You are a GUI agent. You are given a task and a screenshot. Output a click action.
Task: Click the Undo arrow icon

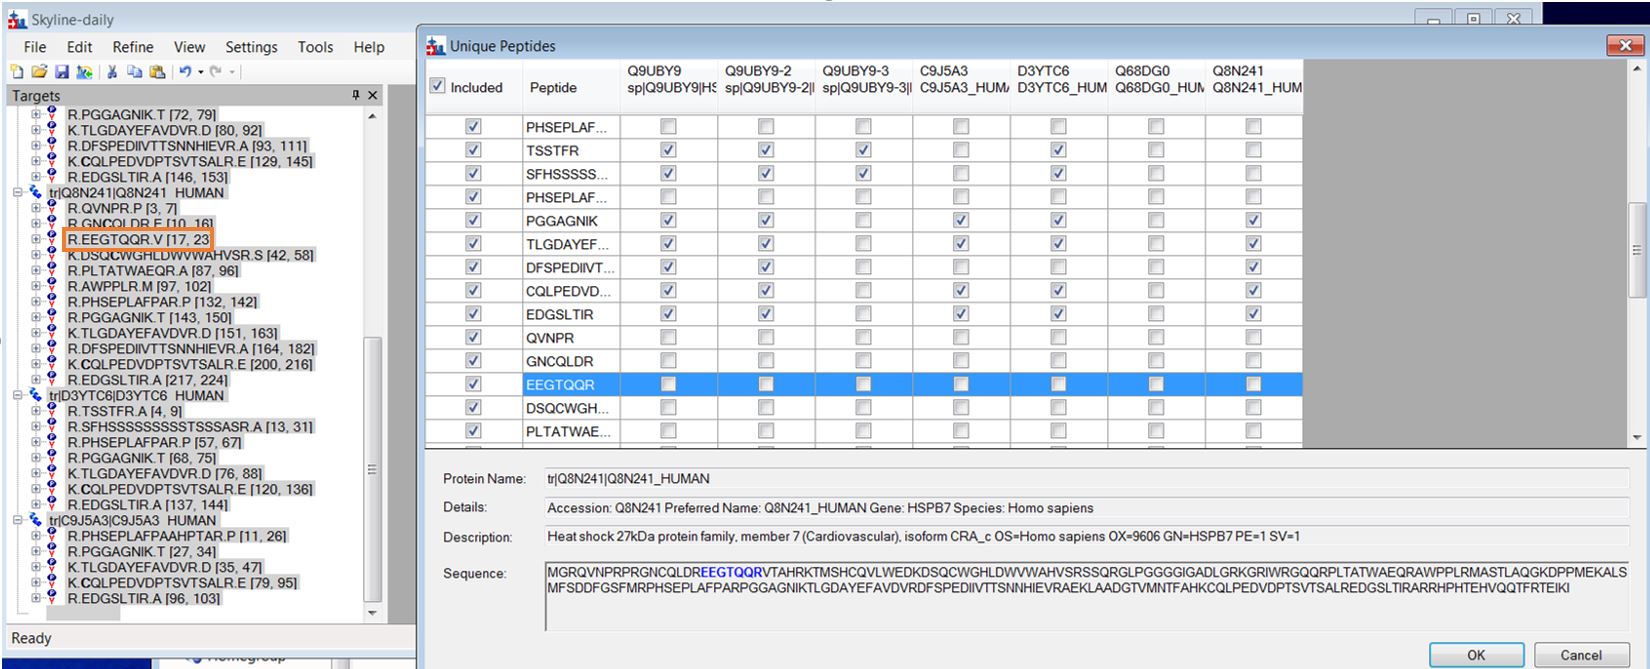coord(185,72)
